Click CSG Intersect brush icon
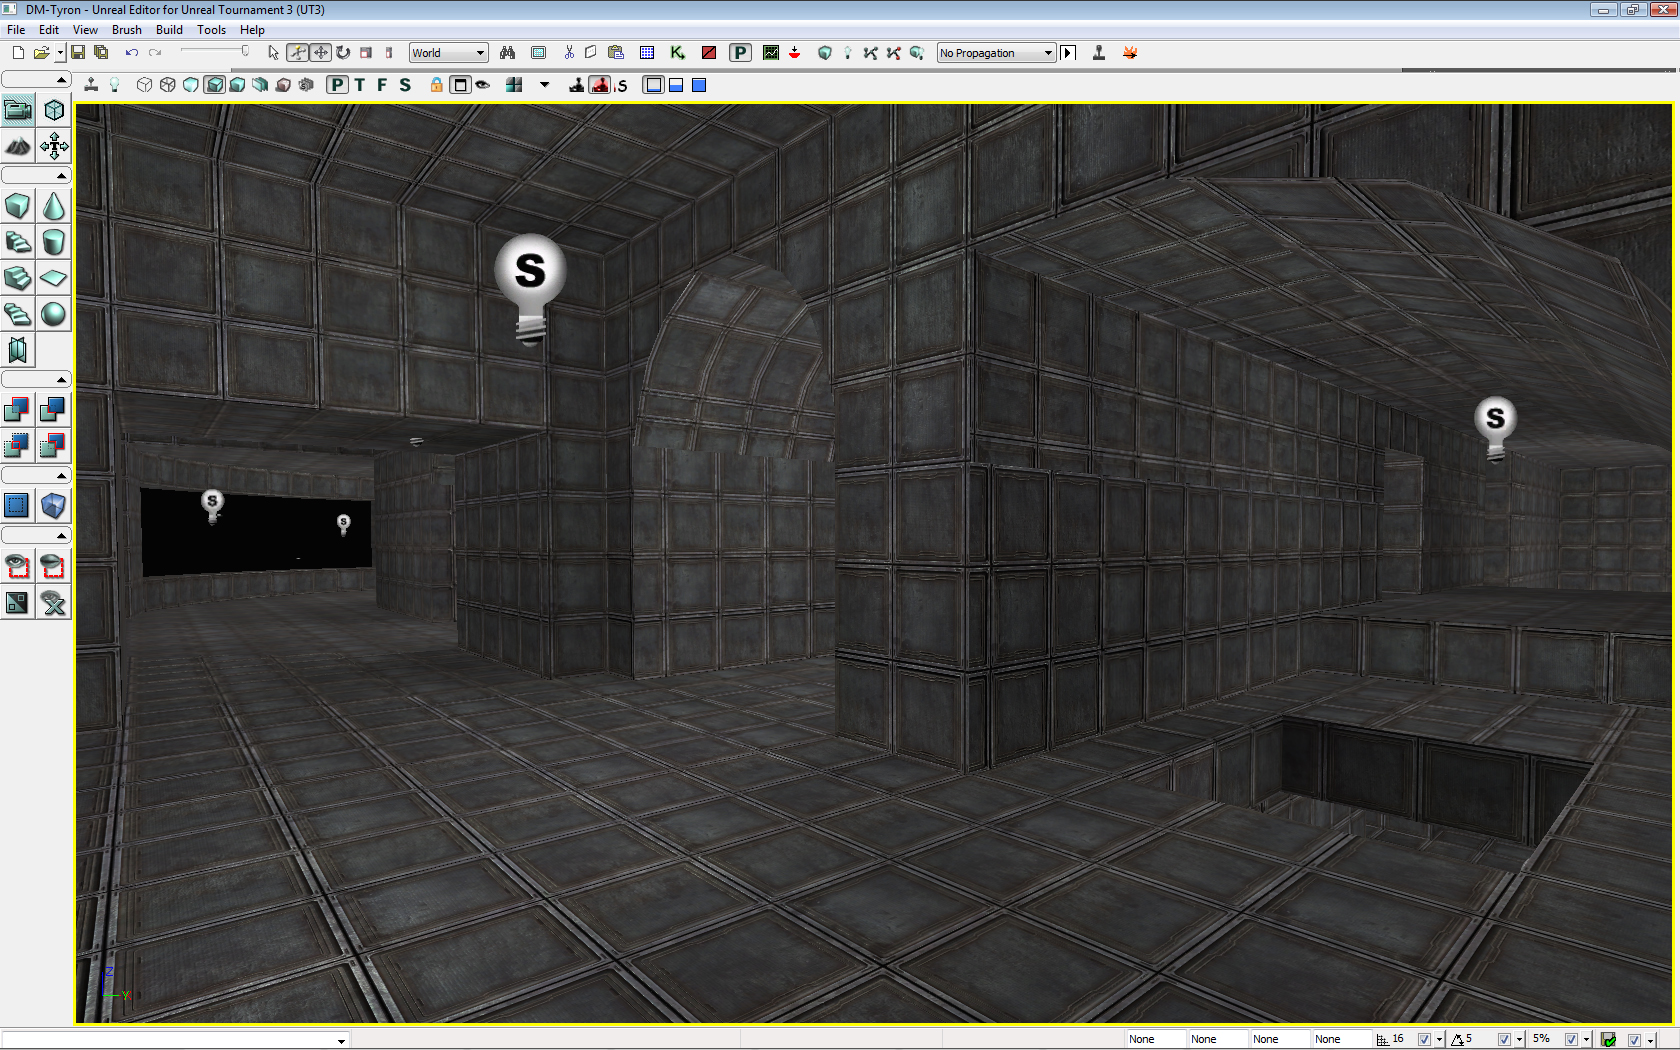The width and height of the screenshot is (1680, 1050). (x=18, y=445)
